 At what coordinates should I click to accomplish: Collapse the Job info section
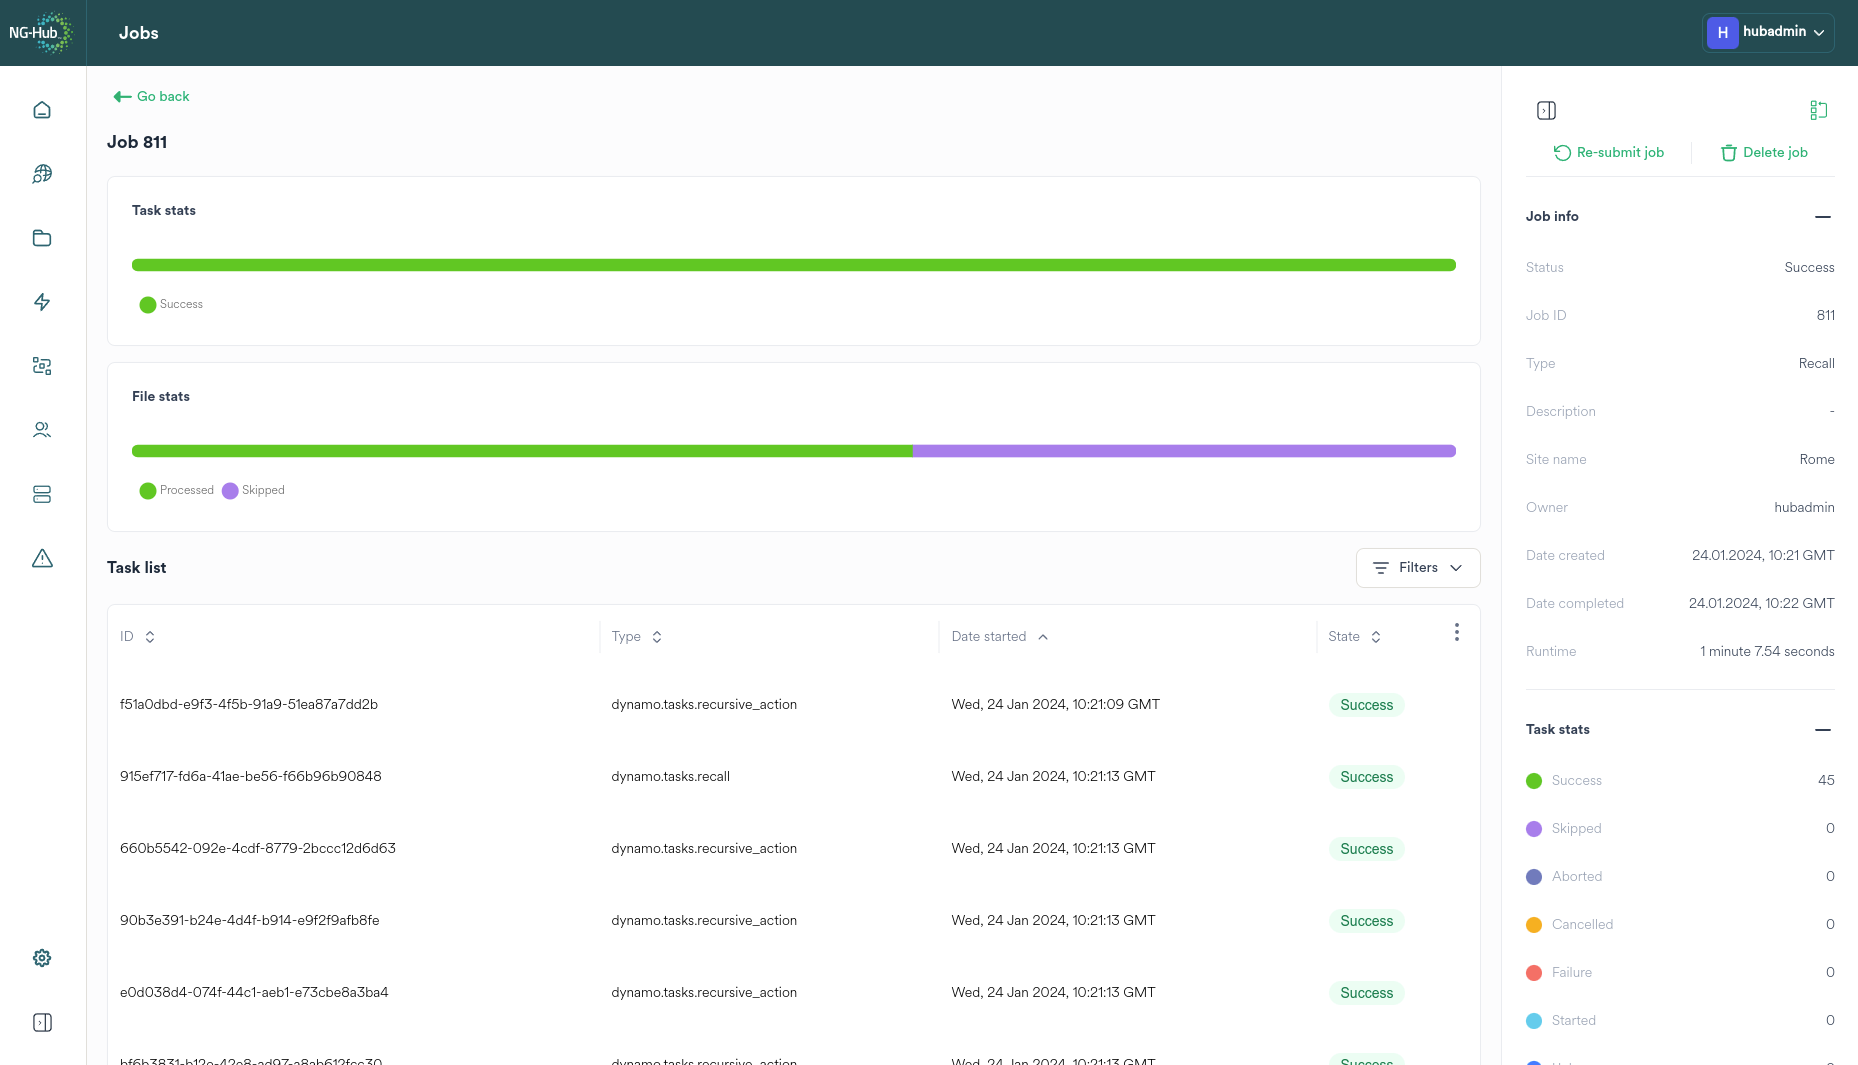point(1823,217)
